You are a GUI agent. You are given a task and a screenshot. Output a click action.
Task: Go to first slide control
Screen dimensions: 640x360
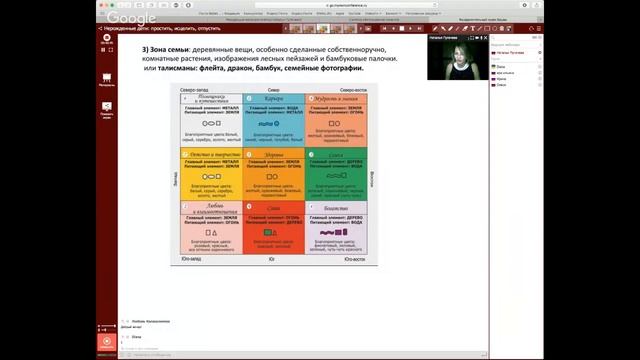tap(384, 29)
